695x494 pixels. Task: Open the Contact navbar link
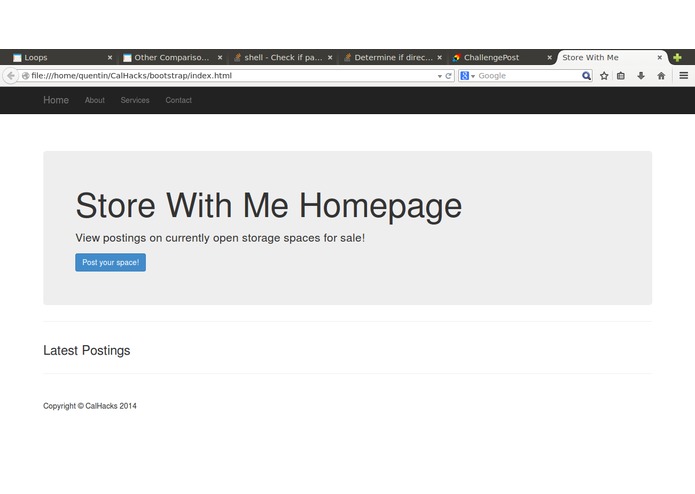click(179, 100)
